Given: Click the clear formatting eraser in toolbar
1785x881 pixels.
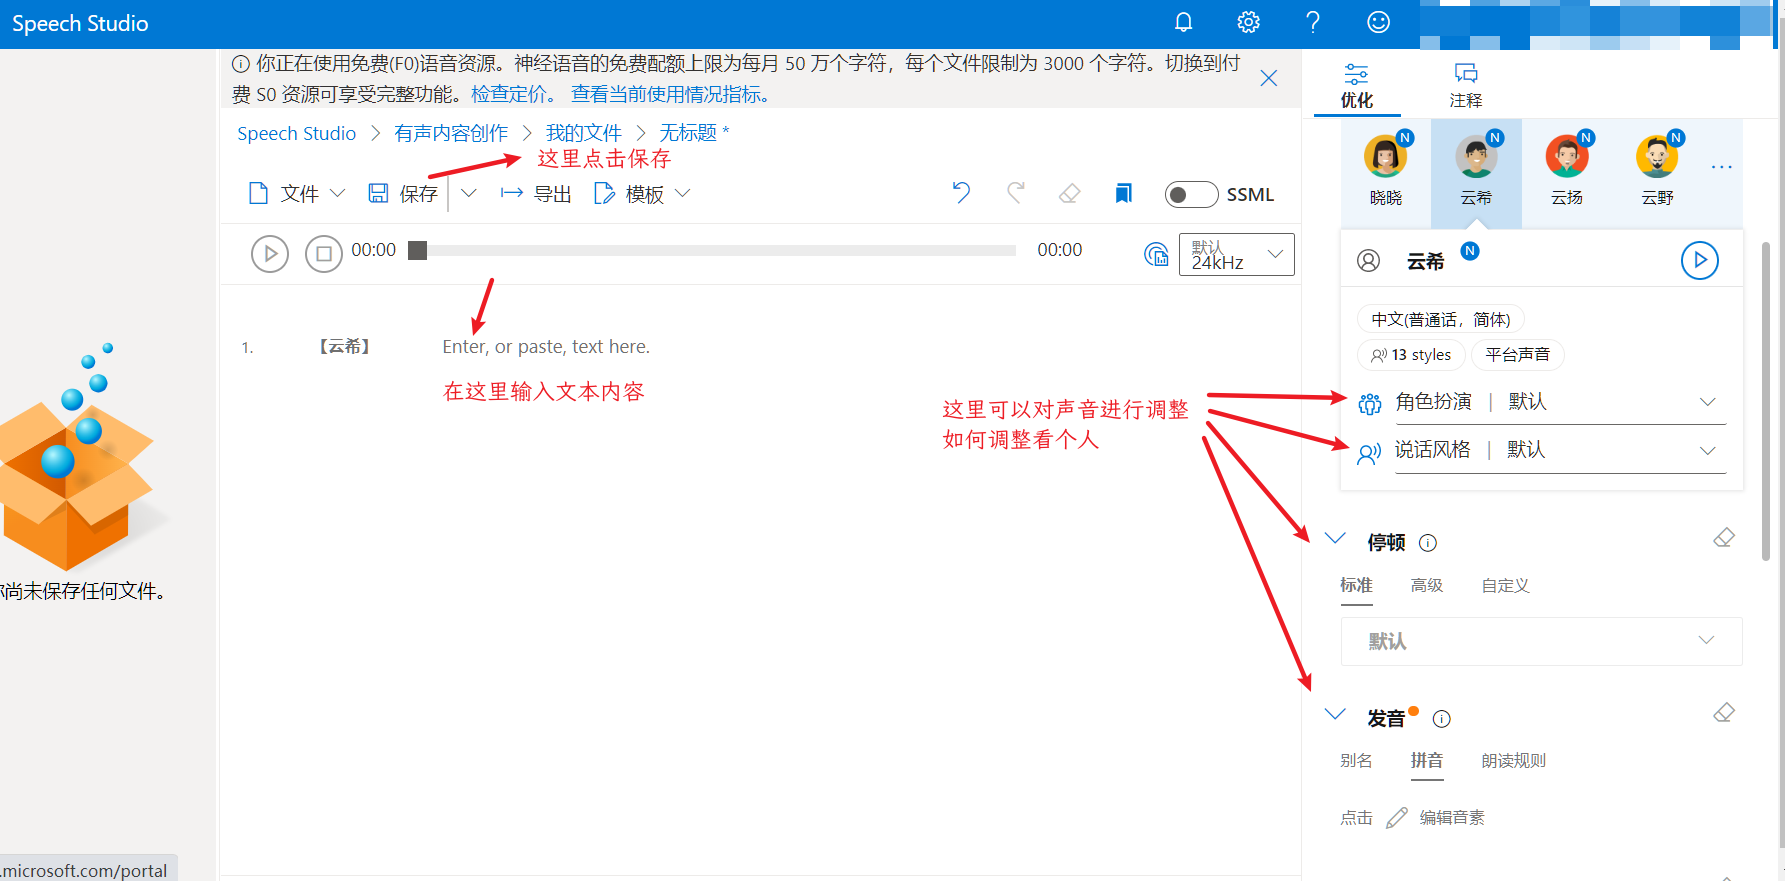Looking at the screenshot, I should (1069, 193).
